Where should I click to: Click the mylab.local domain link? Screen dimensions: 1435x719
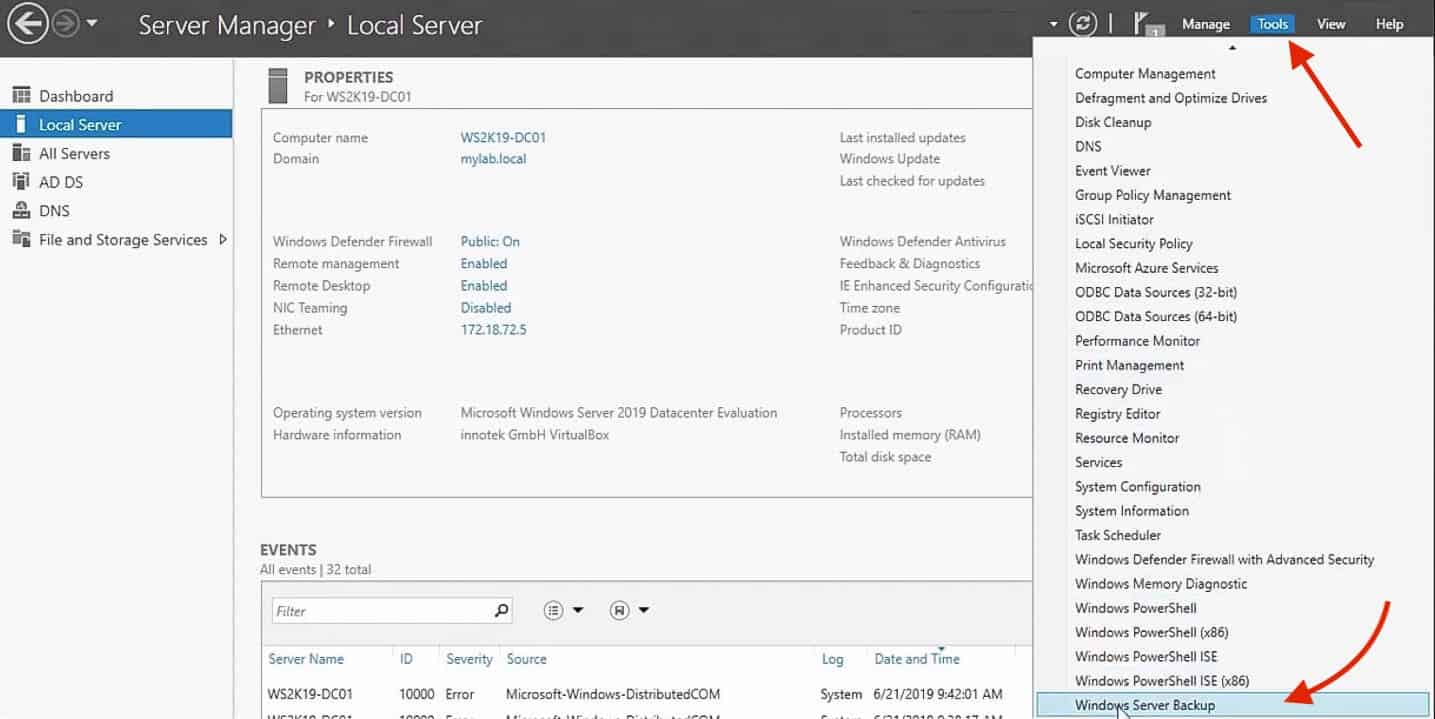(493, 159)
